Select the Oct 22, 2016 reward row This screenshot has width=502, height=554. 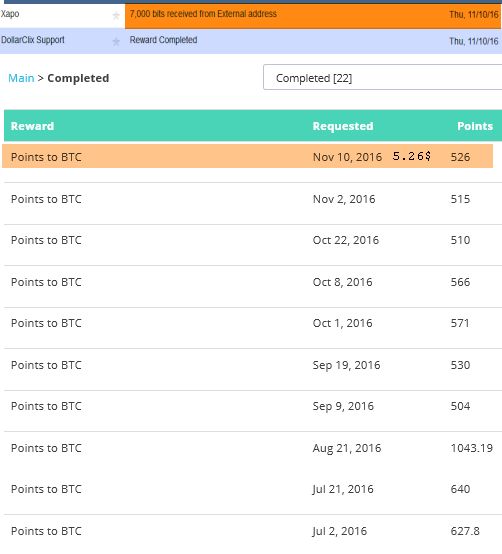(x=253, y=240)
